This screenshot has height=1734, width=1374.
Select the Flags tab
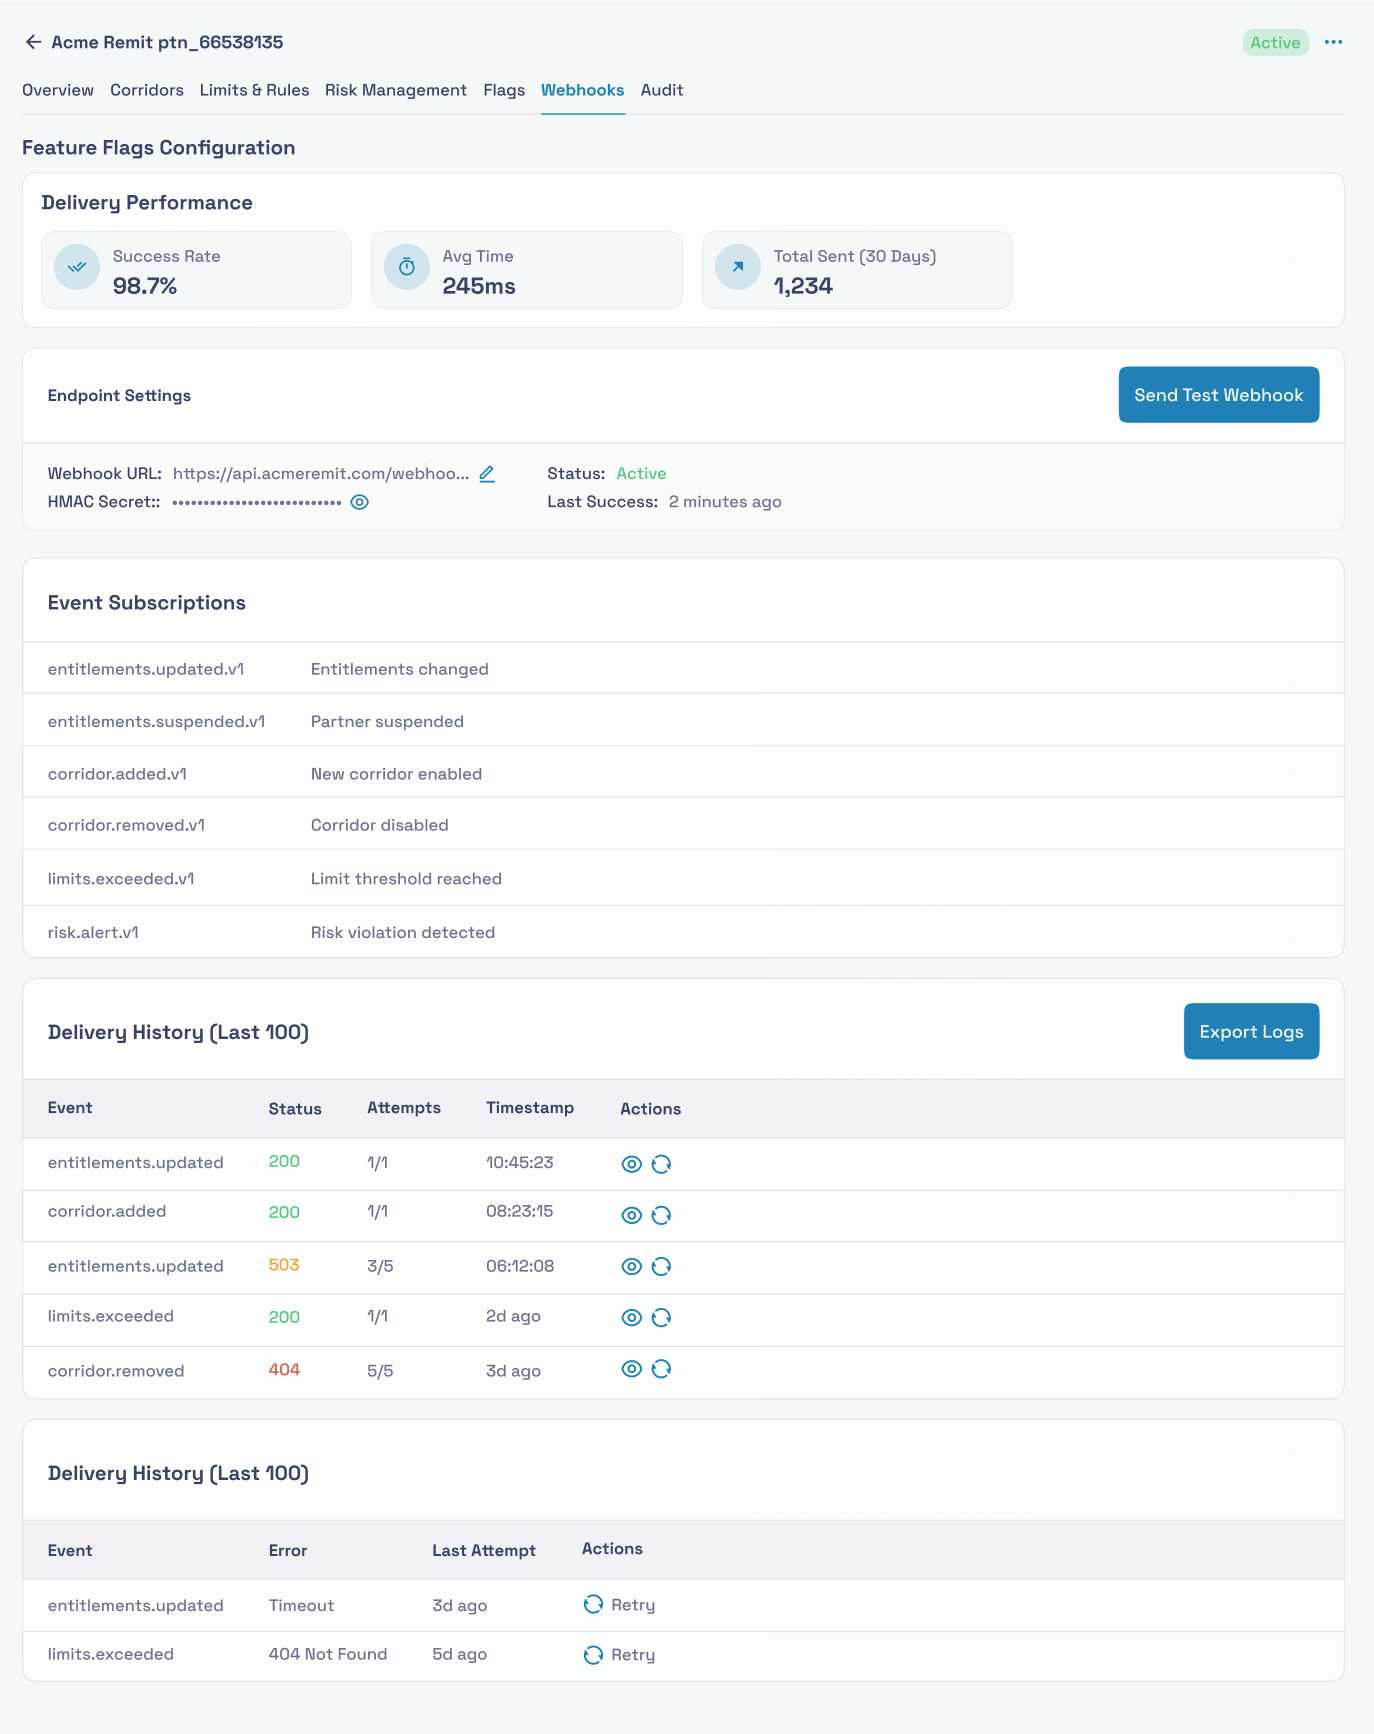pos(504,90)
